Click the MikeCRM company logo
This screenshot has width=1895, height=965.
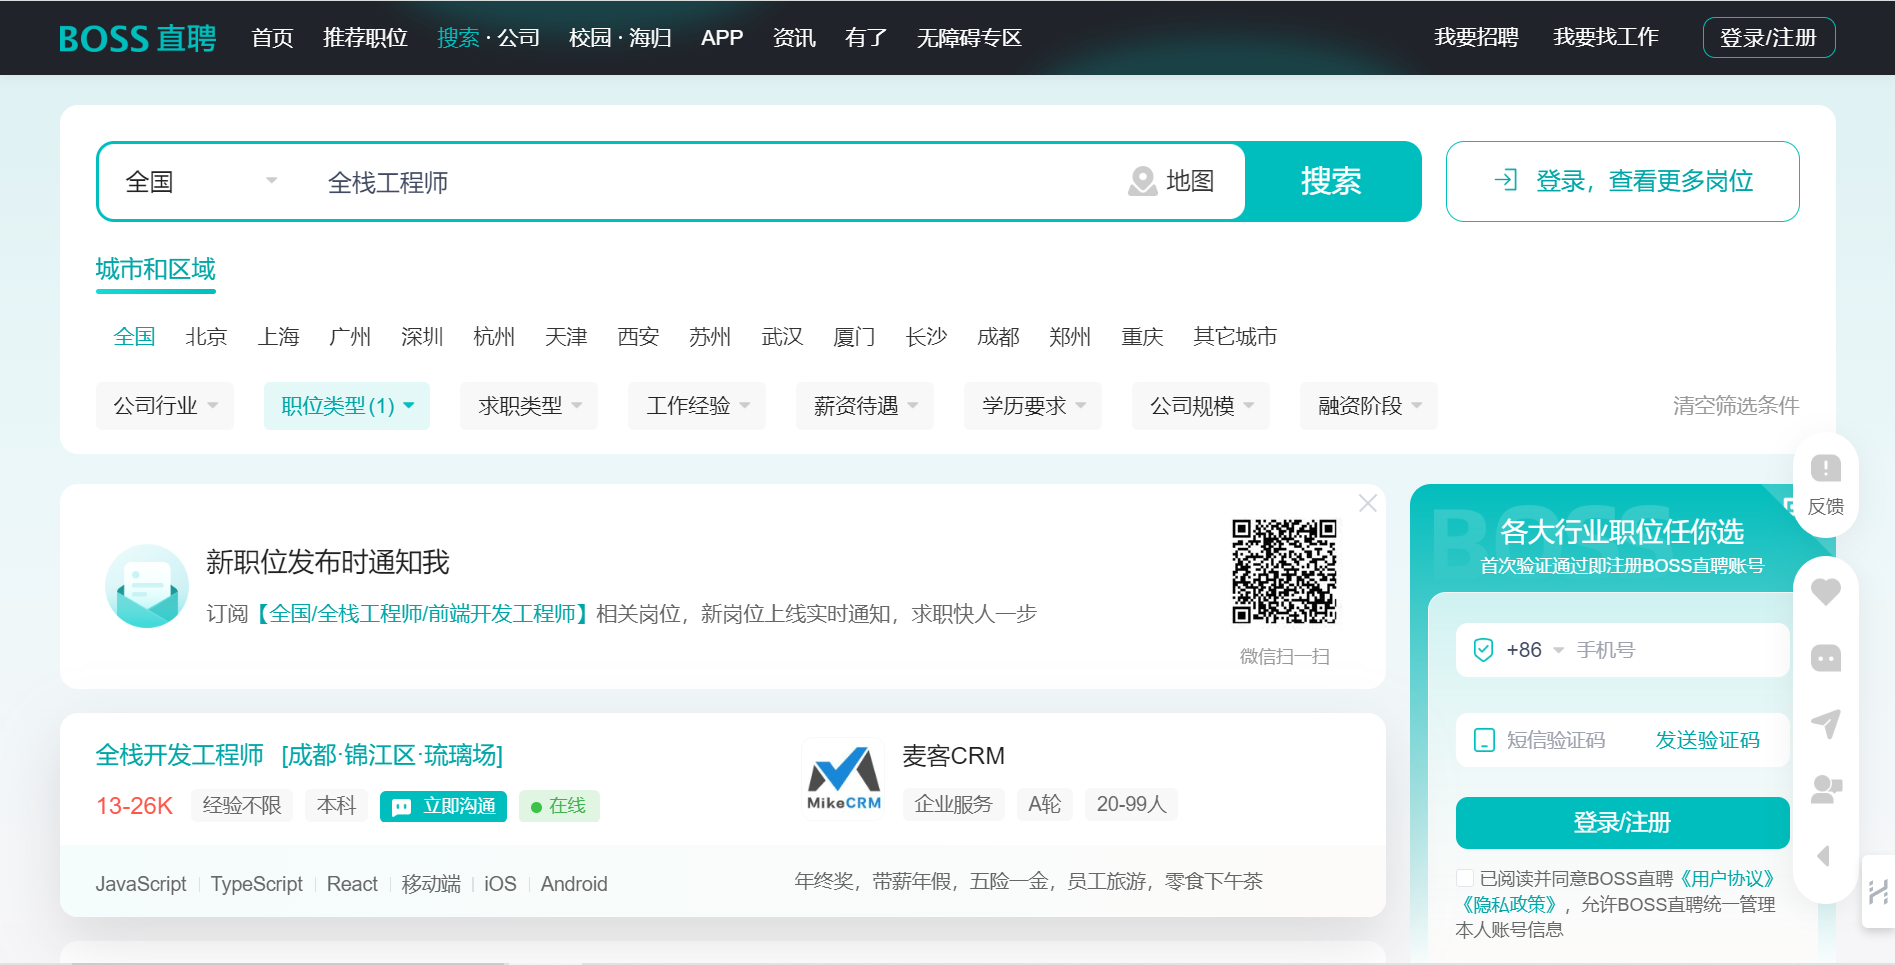[844, 779]
